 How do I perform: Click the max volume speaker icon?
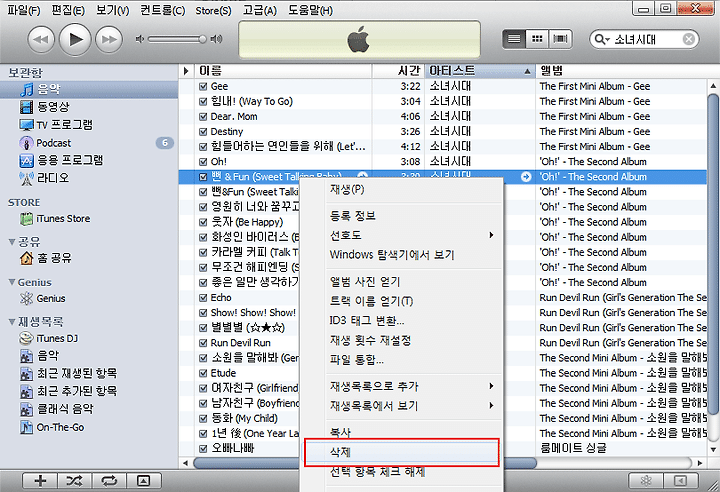tap(216, 40)
